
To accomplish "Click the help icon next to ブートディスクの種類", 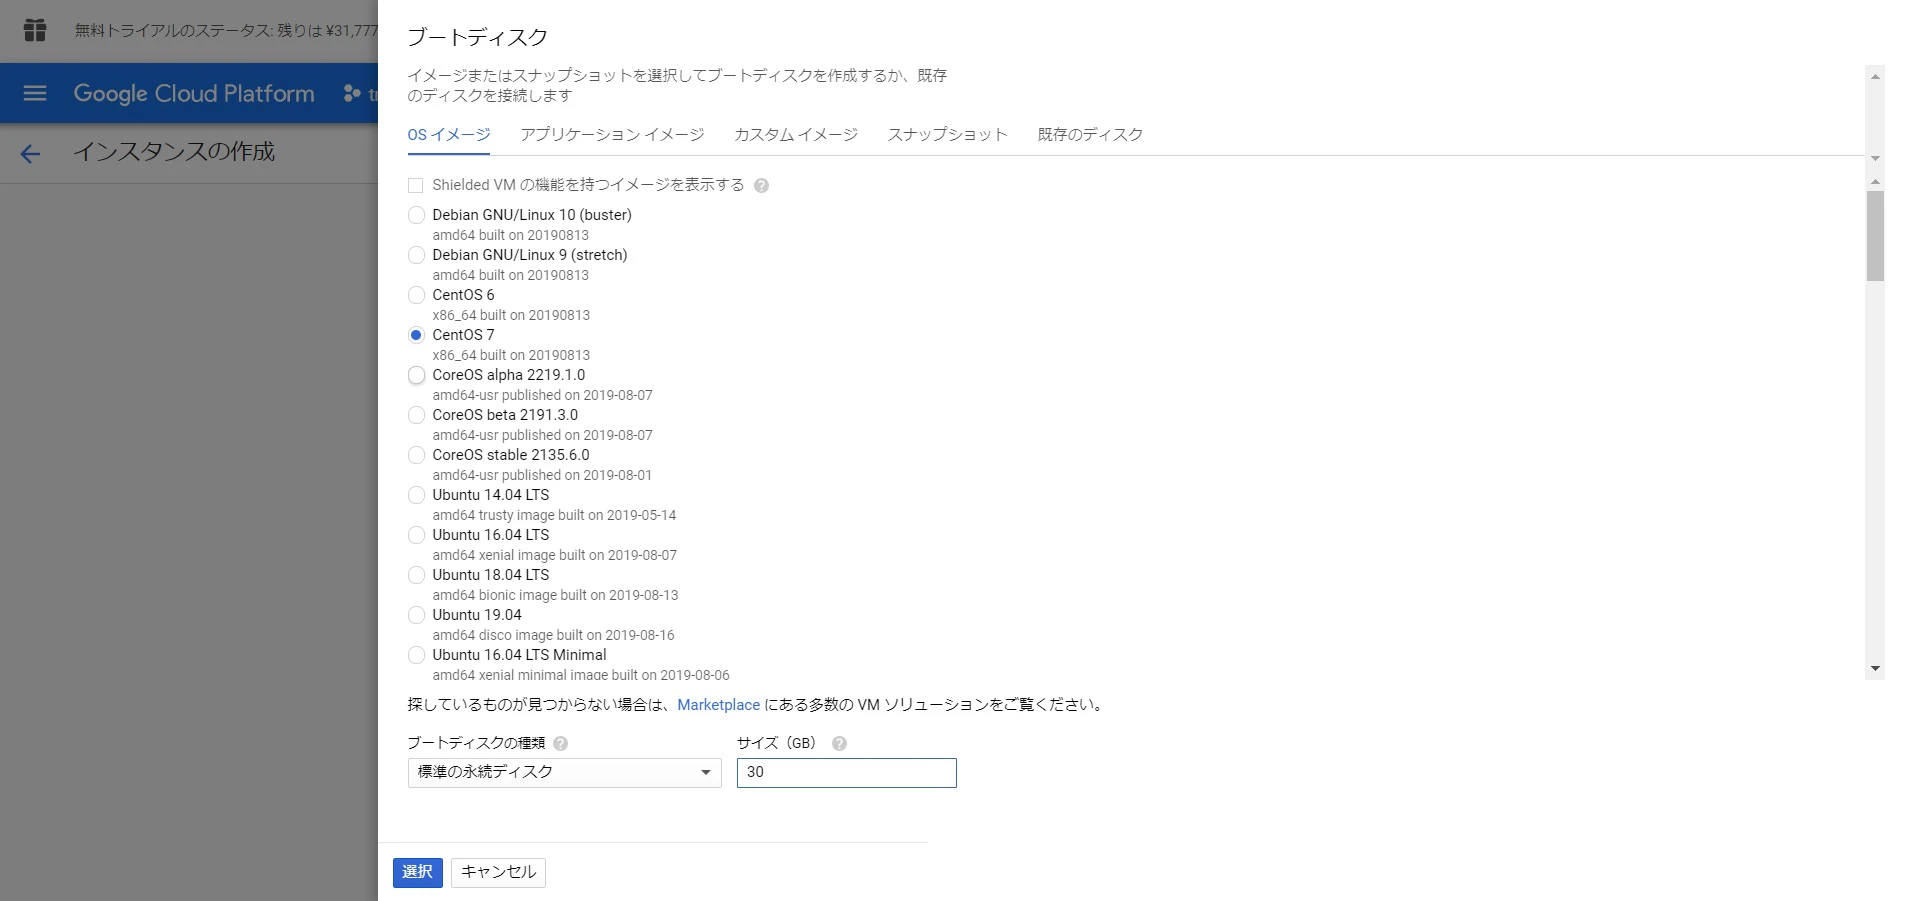I will pos(561,743).
